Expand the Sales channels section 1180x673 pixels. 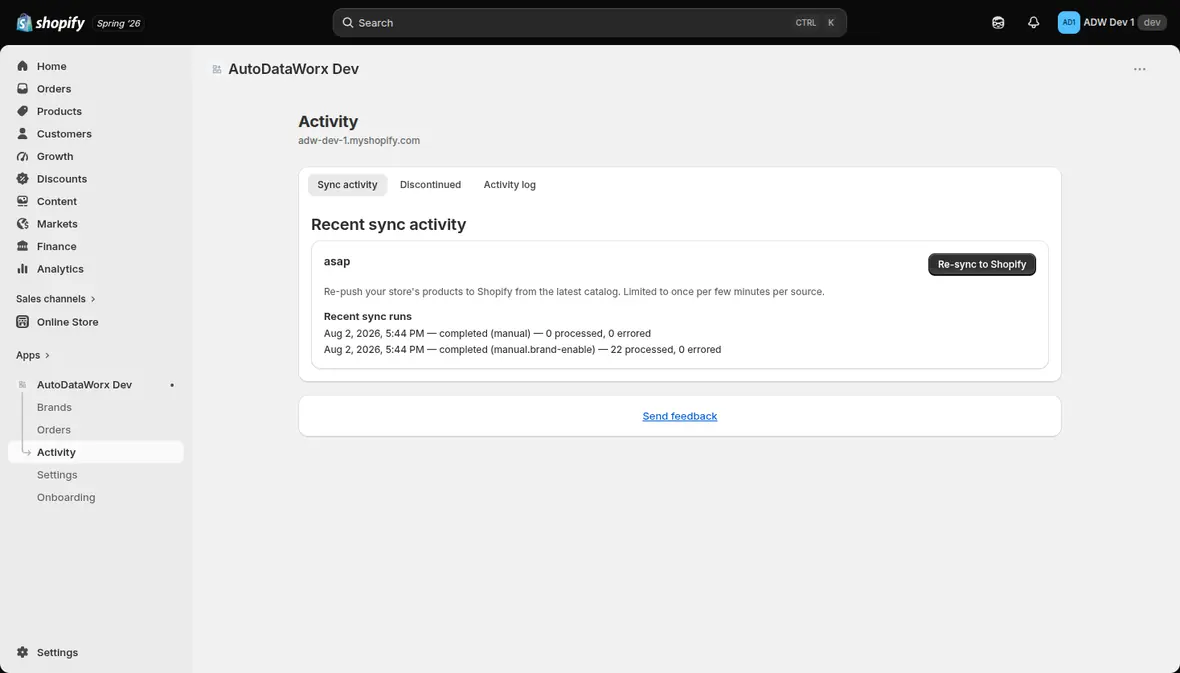[x=56, y=299]
